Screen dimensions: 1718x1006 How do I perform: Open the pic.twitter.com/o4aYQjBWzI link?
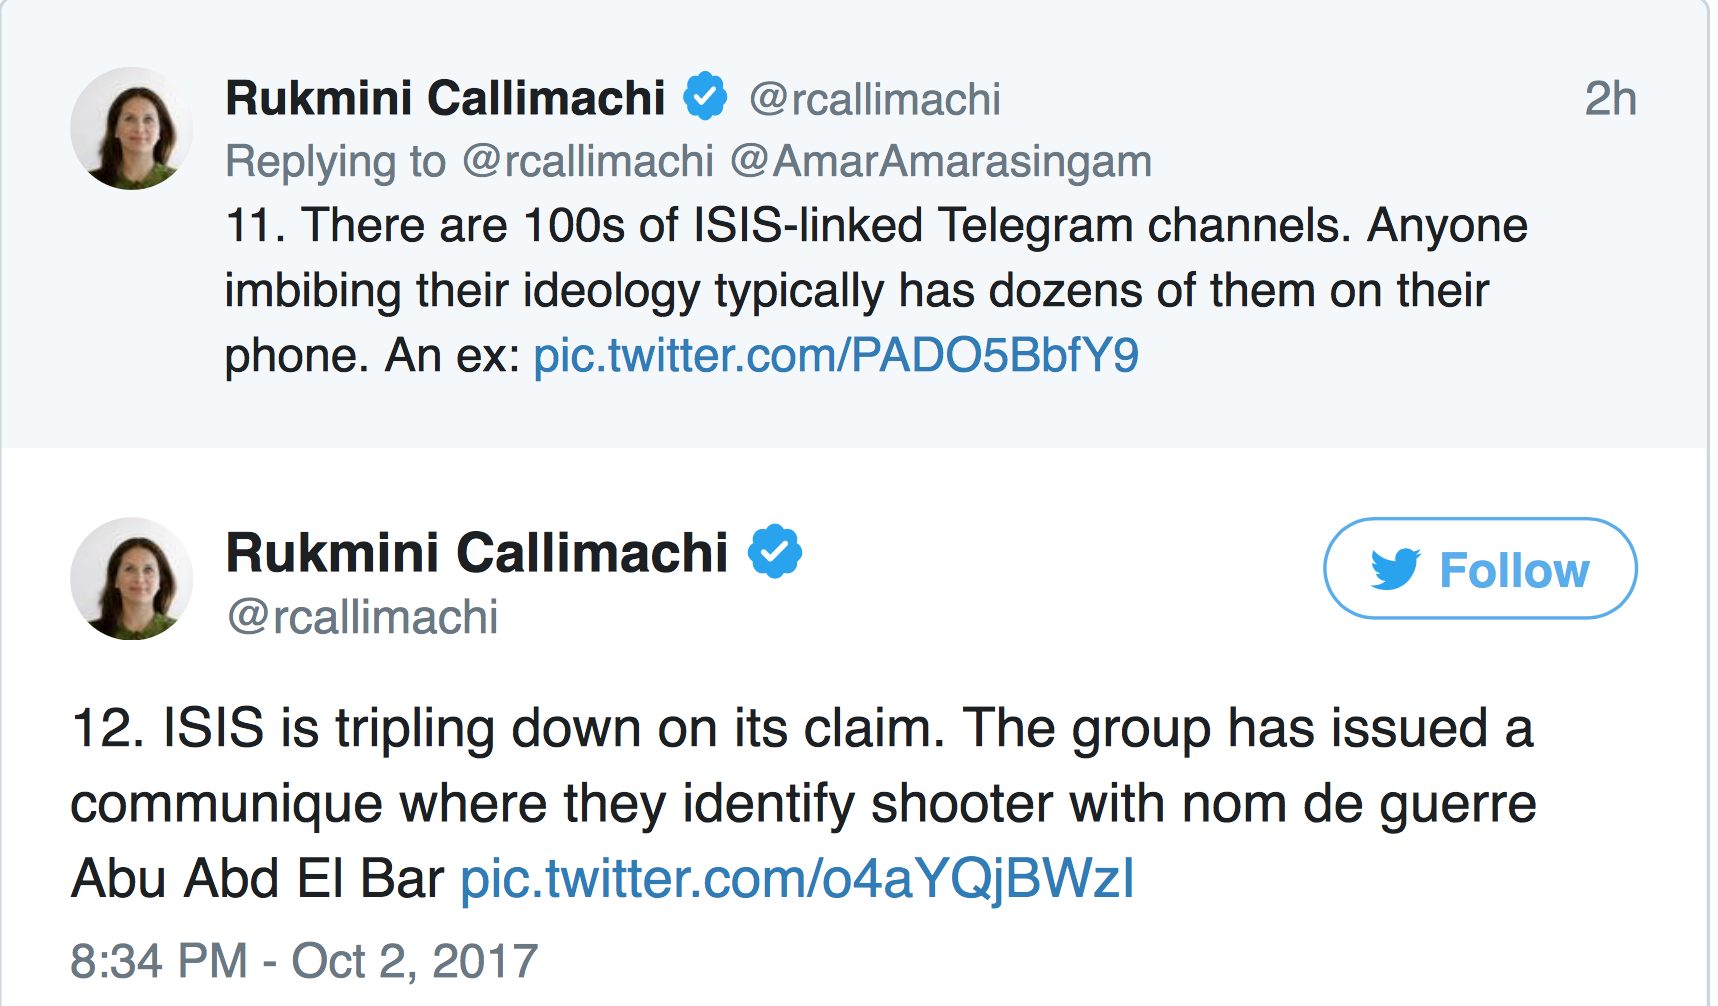pos(797,879)
